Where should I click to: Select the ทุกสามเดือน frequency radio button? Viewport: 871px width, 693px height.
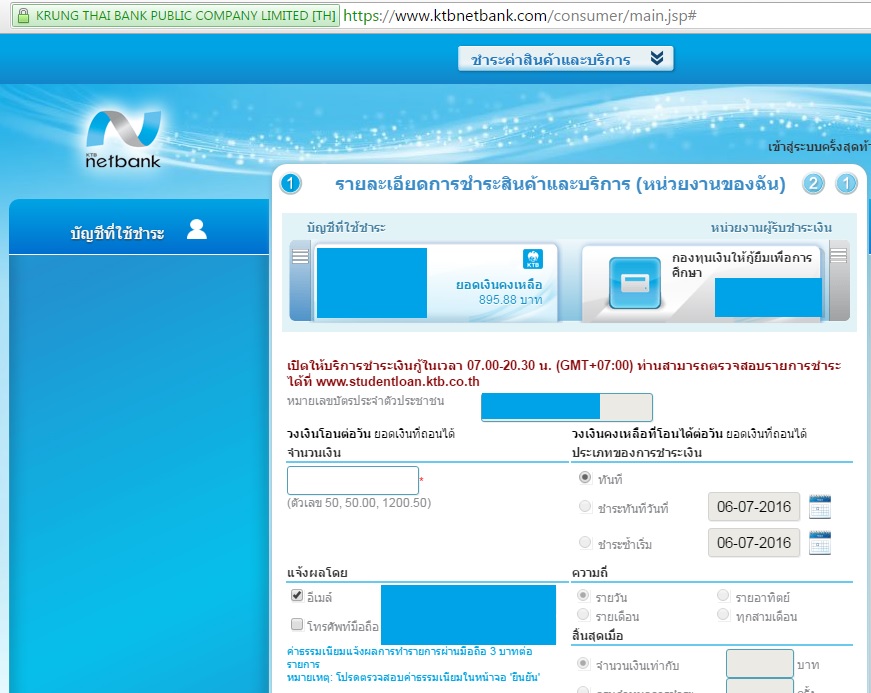click(723, 615)
